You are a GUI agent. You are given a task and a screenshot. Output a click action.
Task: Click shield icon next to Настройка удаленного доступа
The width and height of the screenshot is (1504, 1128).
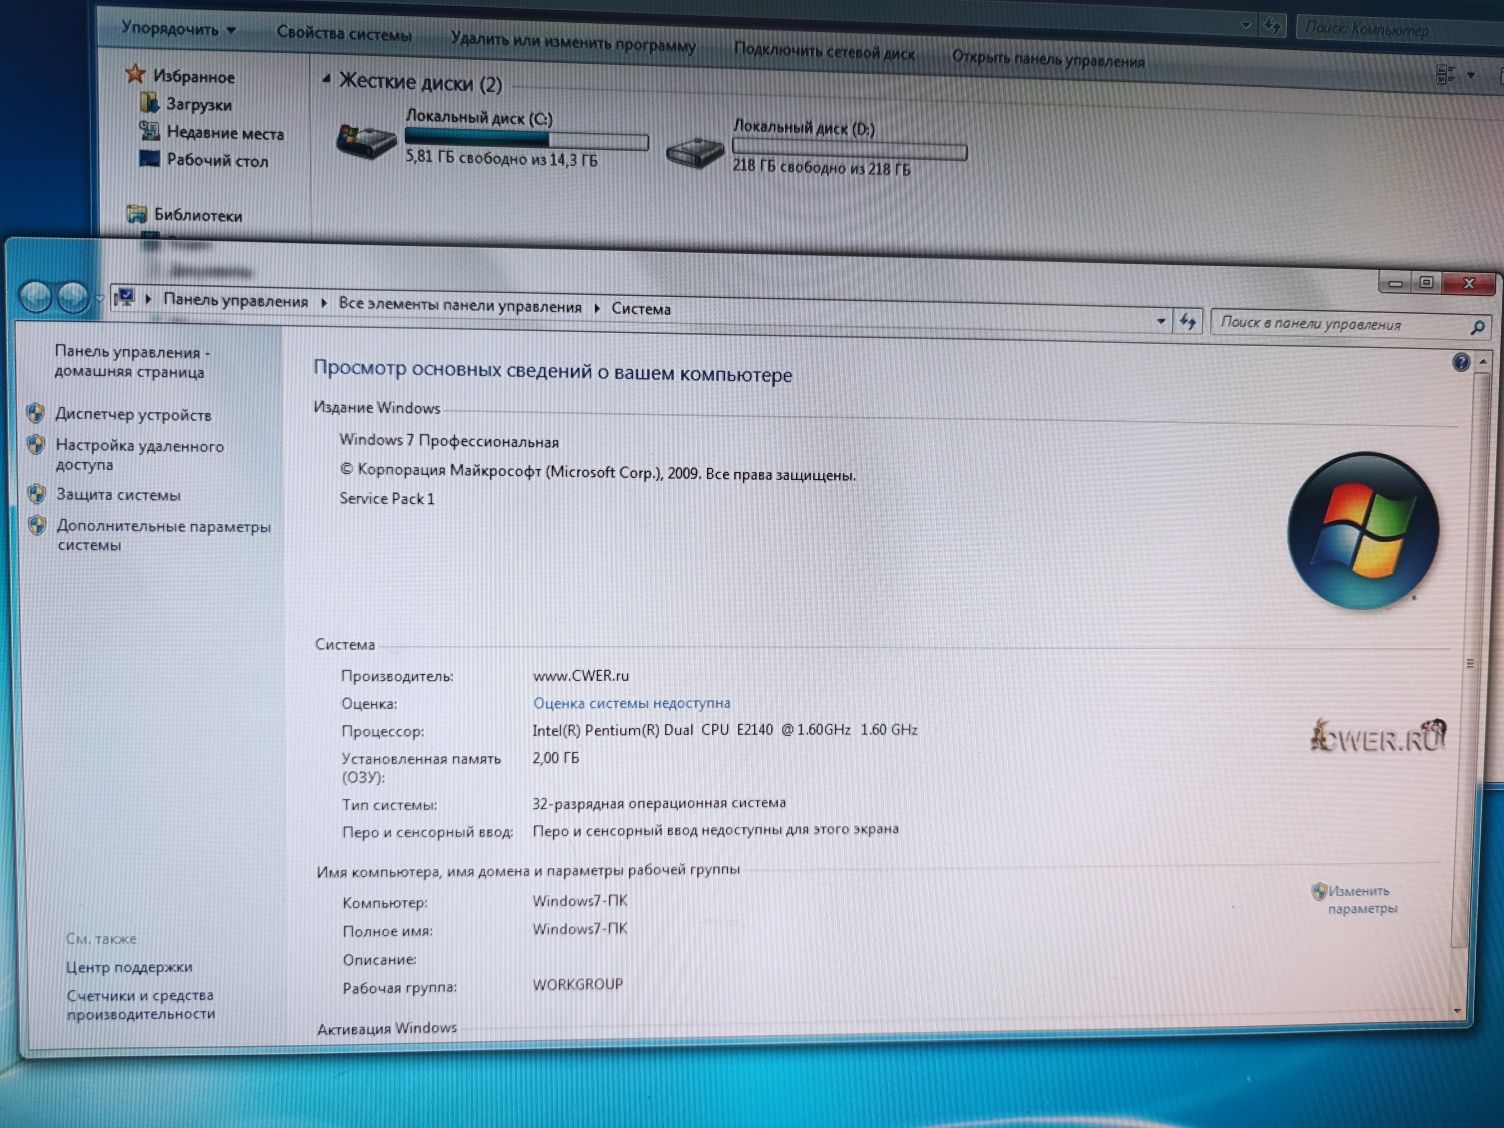pyautogui.click(x=36, y=444)
